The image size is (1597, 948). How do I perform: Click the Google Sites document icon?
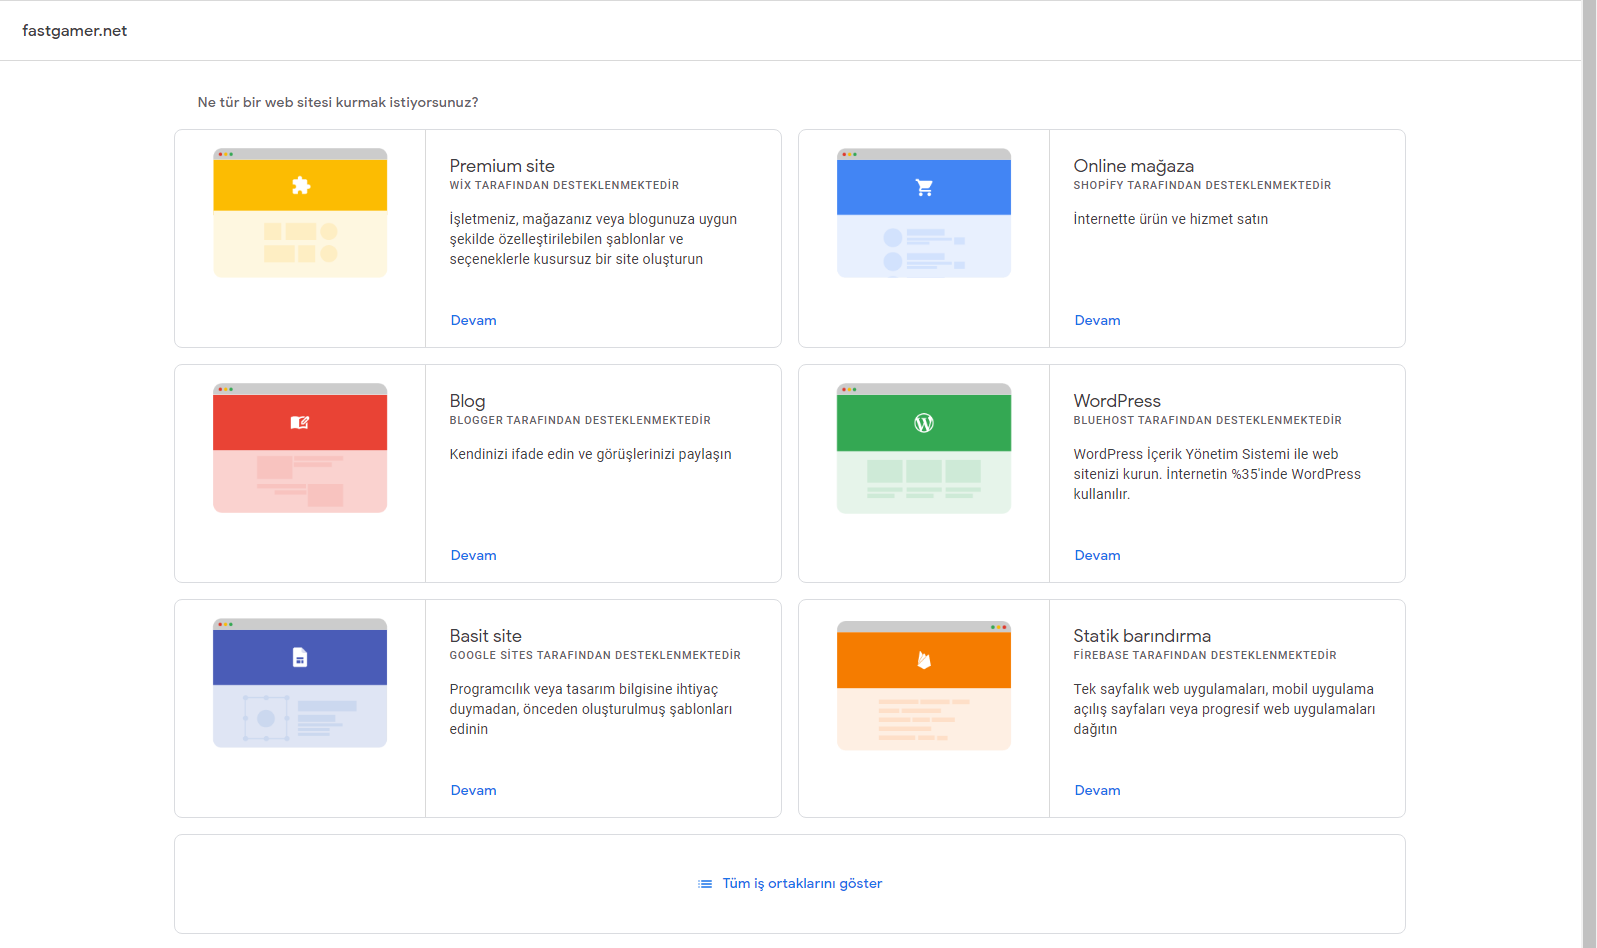click(x=300, y=657)
